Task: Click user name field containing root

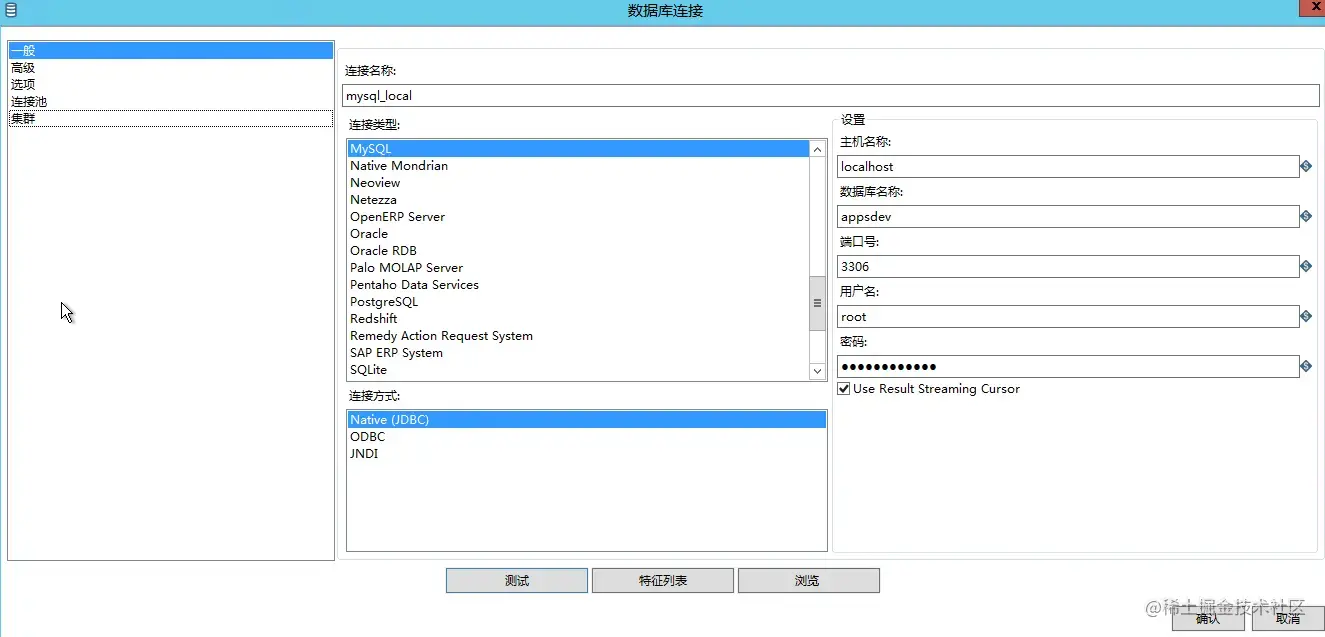Action: click(x=1068, y=316)
